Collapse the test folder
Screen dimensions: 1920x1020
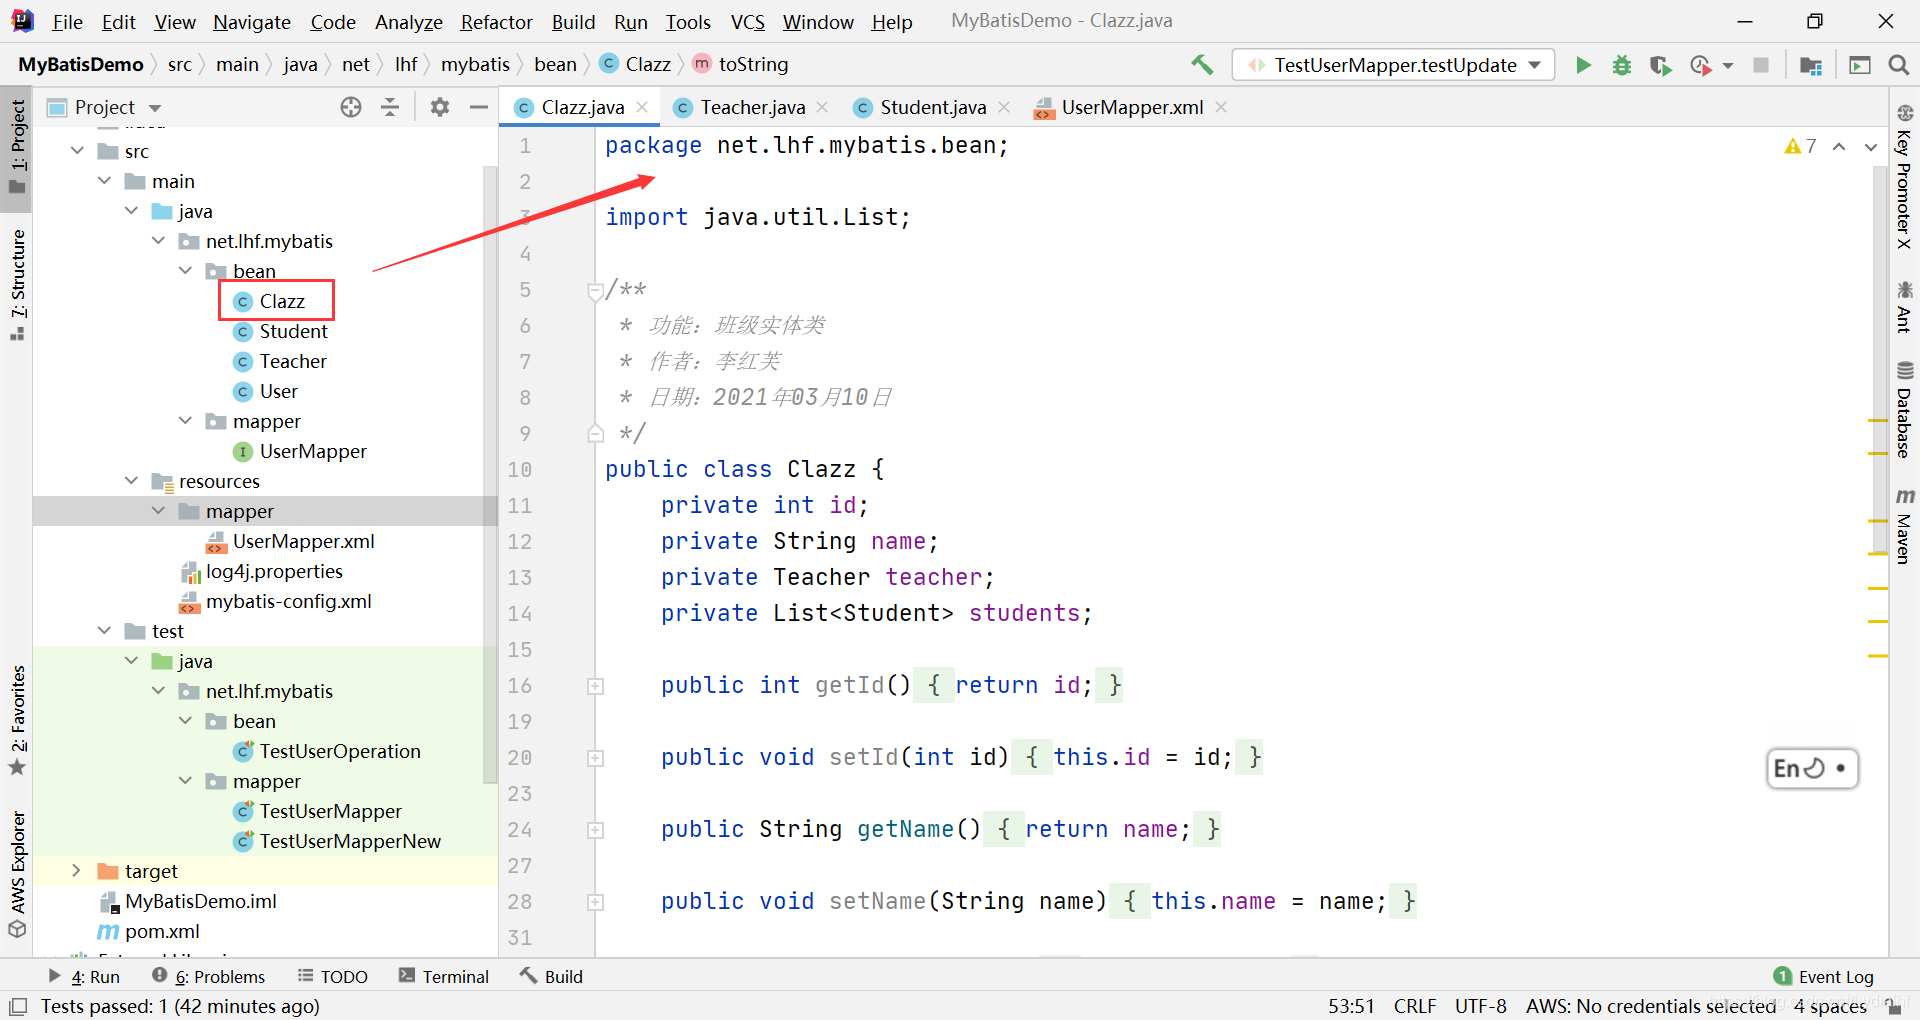[104, 631]
